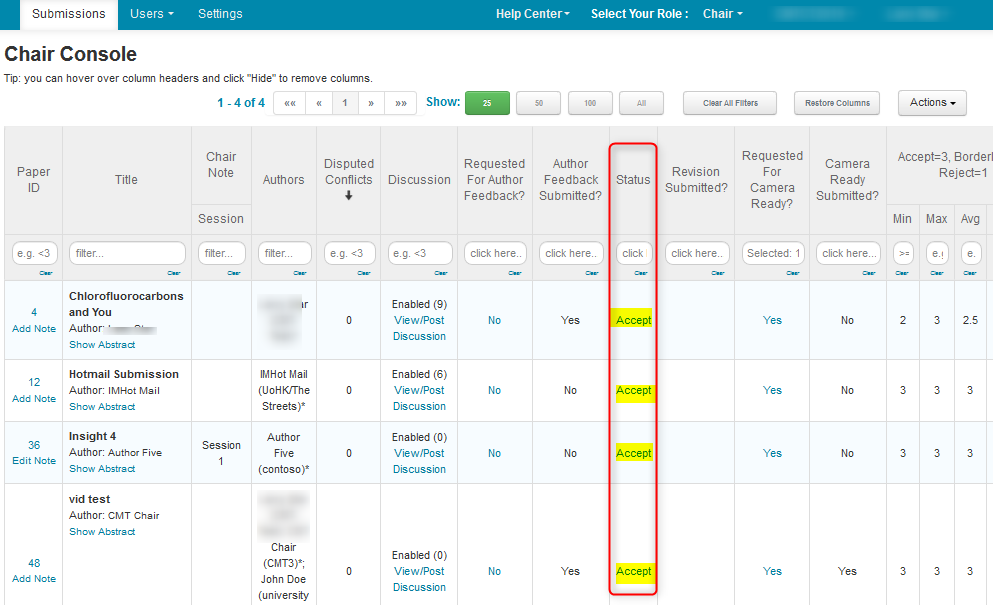Show 50 submissions per page
The width and height of the screenshot is (993, 605).
[x=539, y=103]
